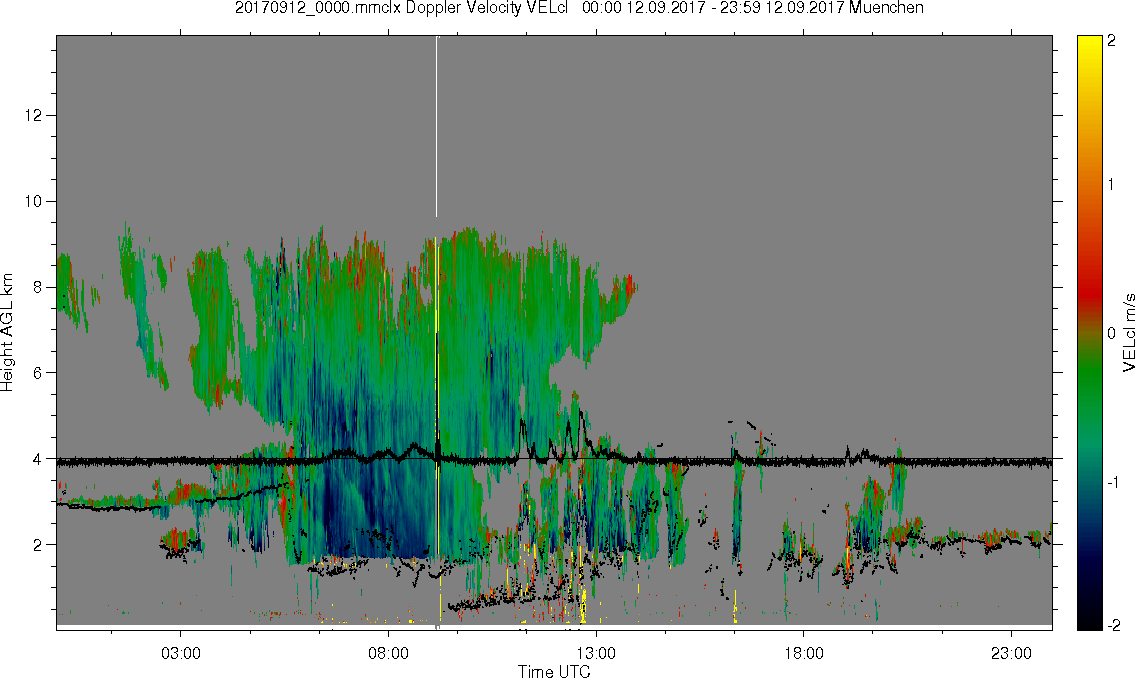
Task: Click the height label '6'
Action: pyautogui.click(x=37, y=373)
